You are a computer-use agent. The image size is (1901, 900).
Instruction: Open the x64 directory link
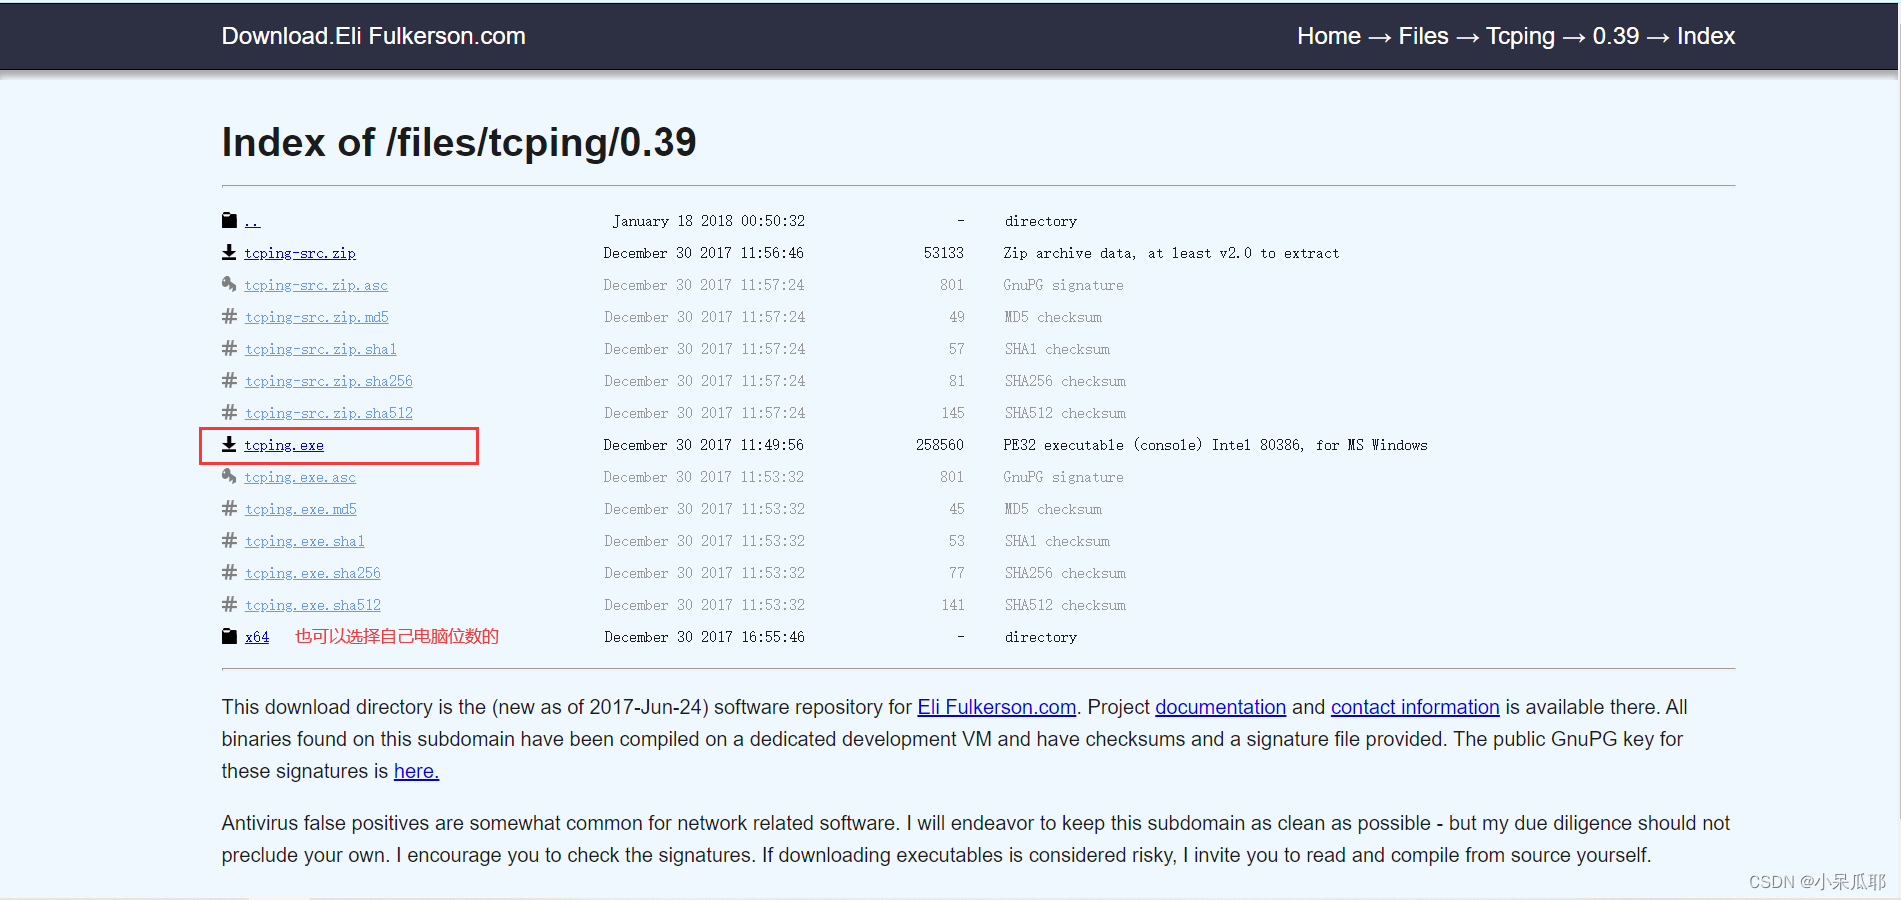257,637
